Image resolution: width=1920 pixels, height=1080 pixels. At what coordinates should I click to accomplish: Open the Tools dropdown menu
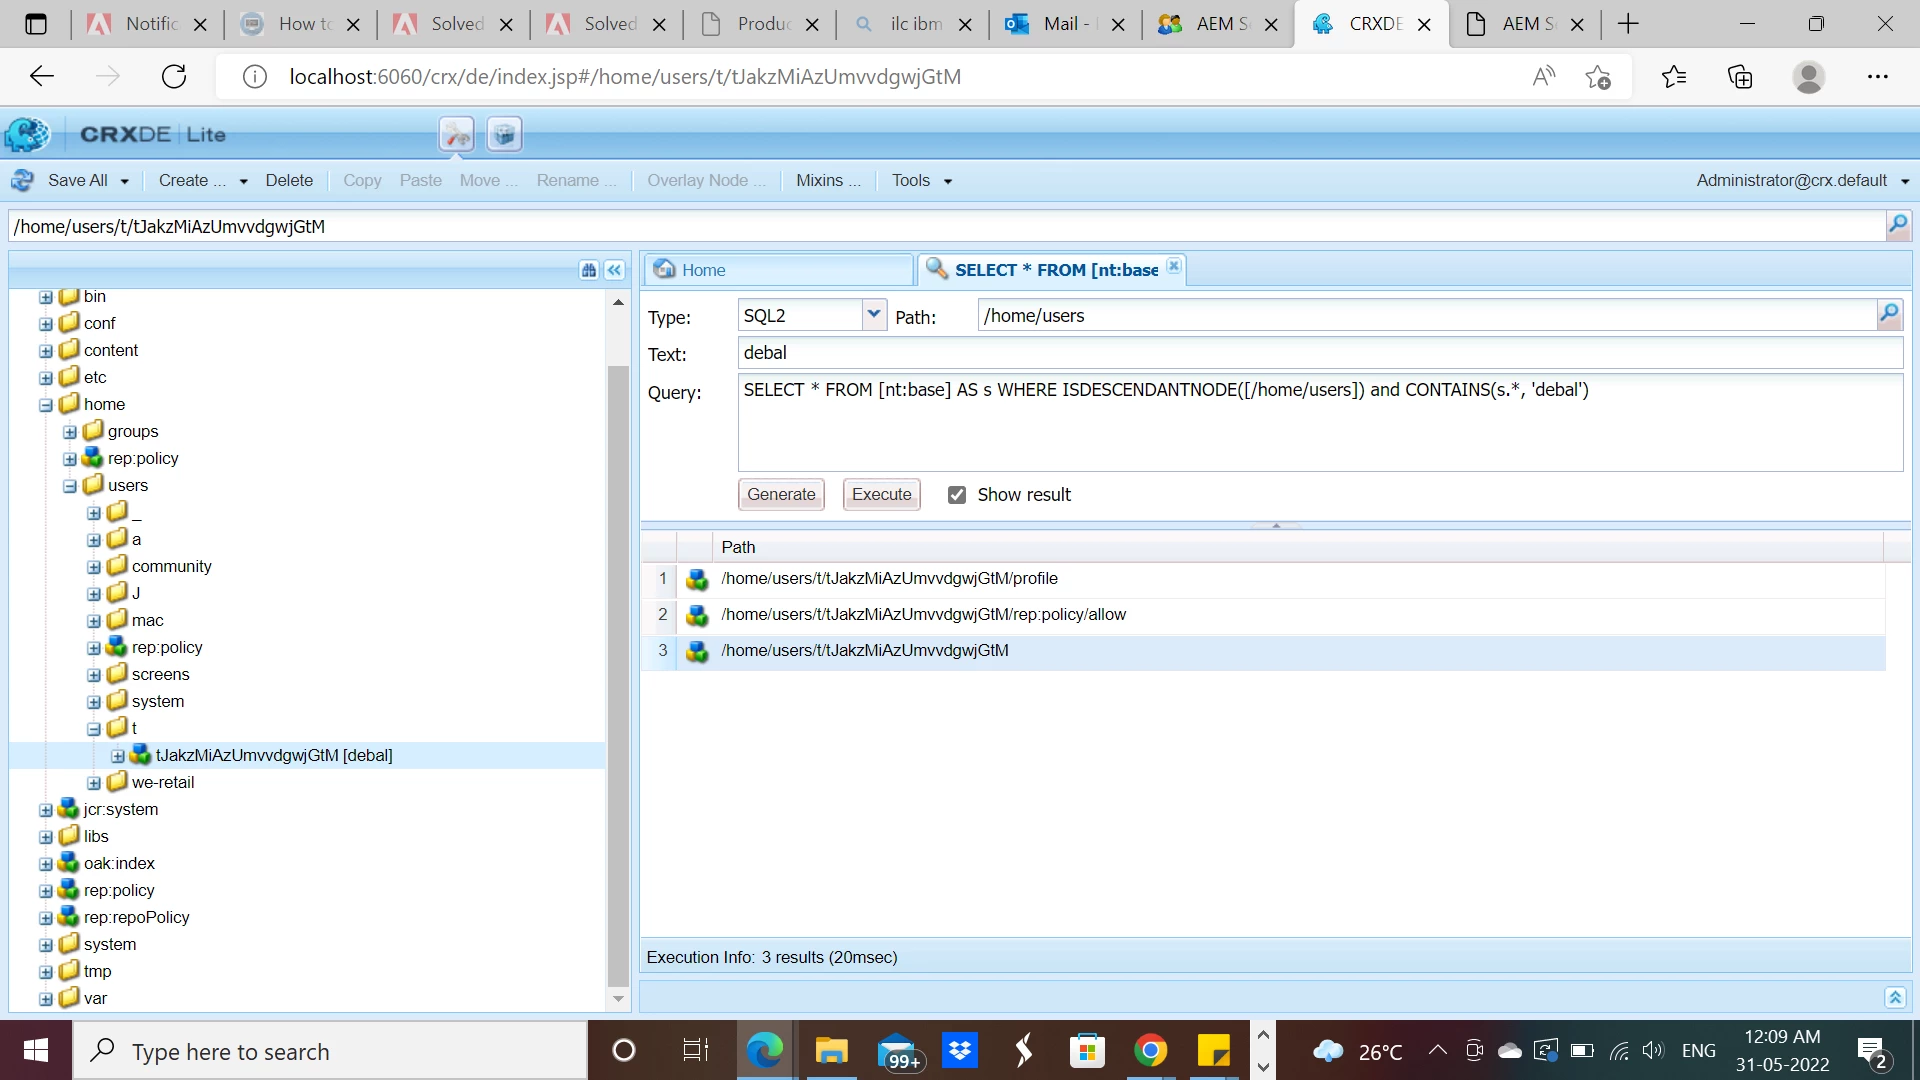[921, 180]
